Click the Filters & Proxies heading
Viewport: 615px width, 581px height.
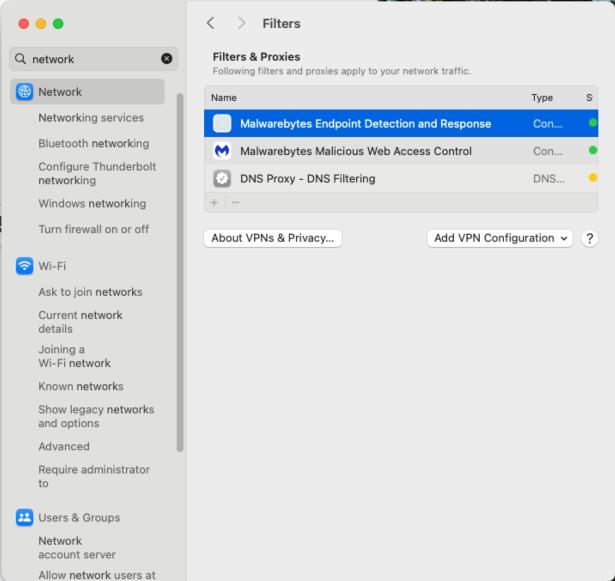[256, 57]
